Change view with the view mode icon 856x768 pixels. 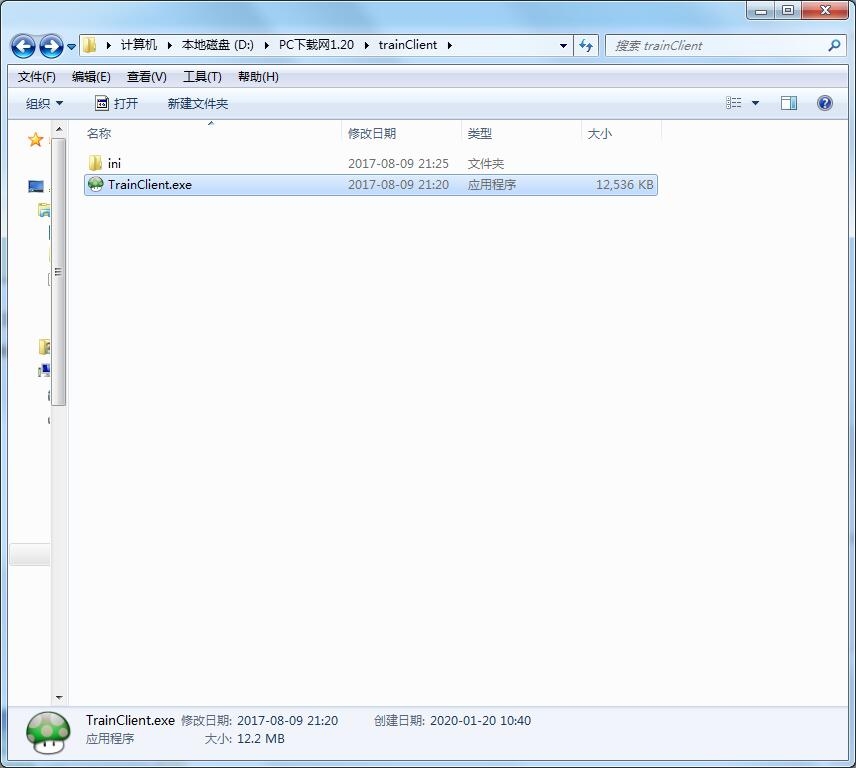coord(734,103)
